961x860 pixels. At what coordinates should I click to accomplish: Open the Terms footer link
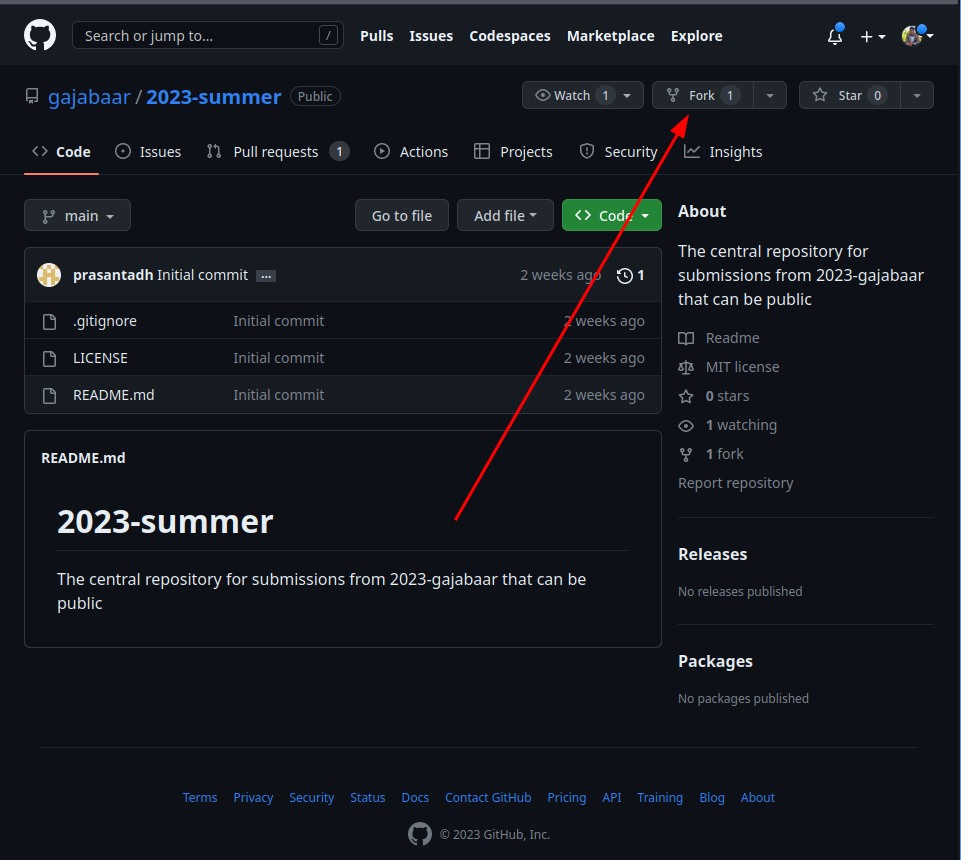(x=200, y=797)
